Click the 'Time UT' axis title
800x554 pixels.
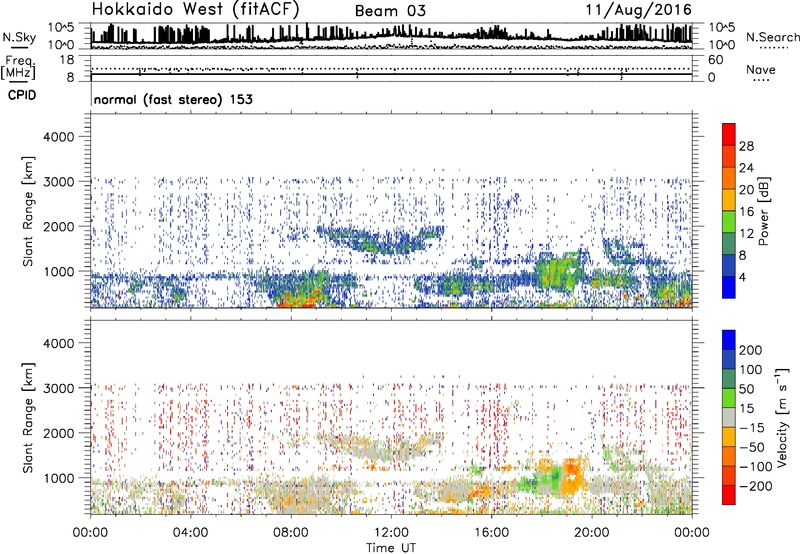coord(391,548)
